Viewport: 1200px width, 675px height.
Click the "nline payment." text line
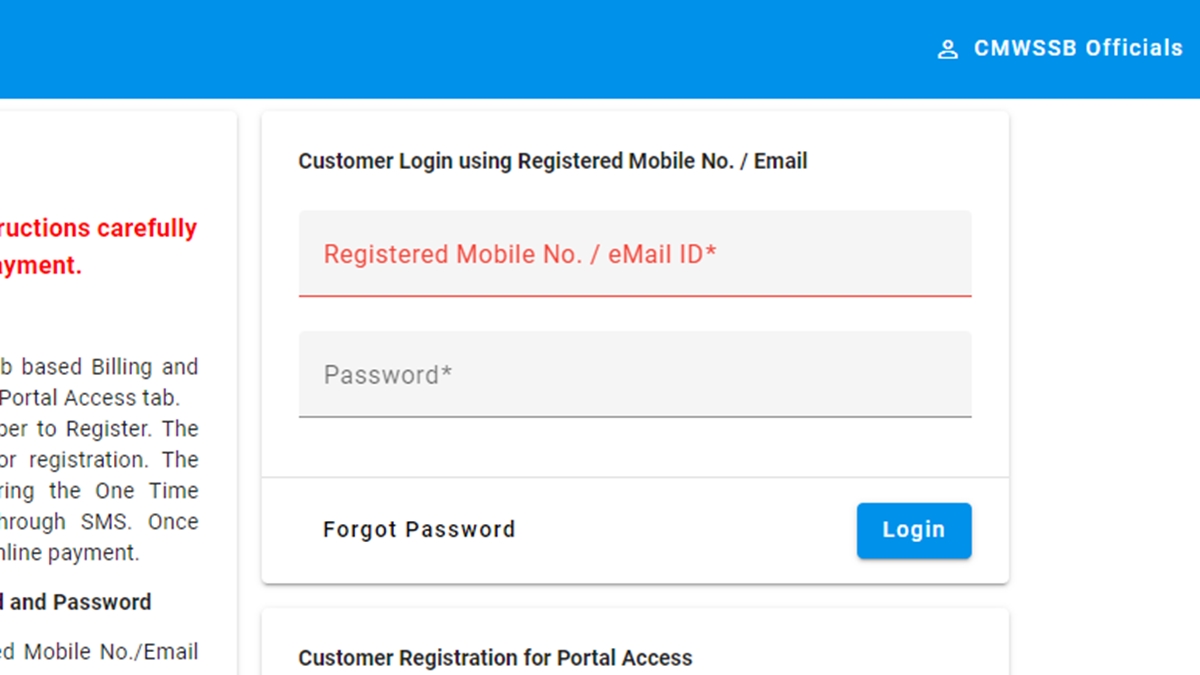69,552
